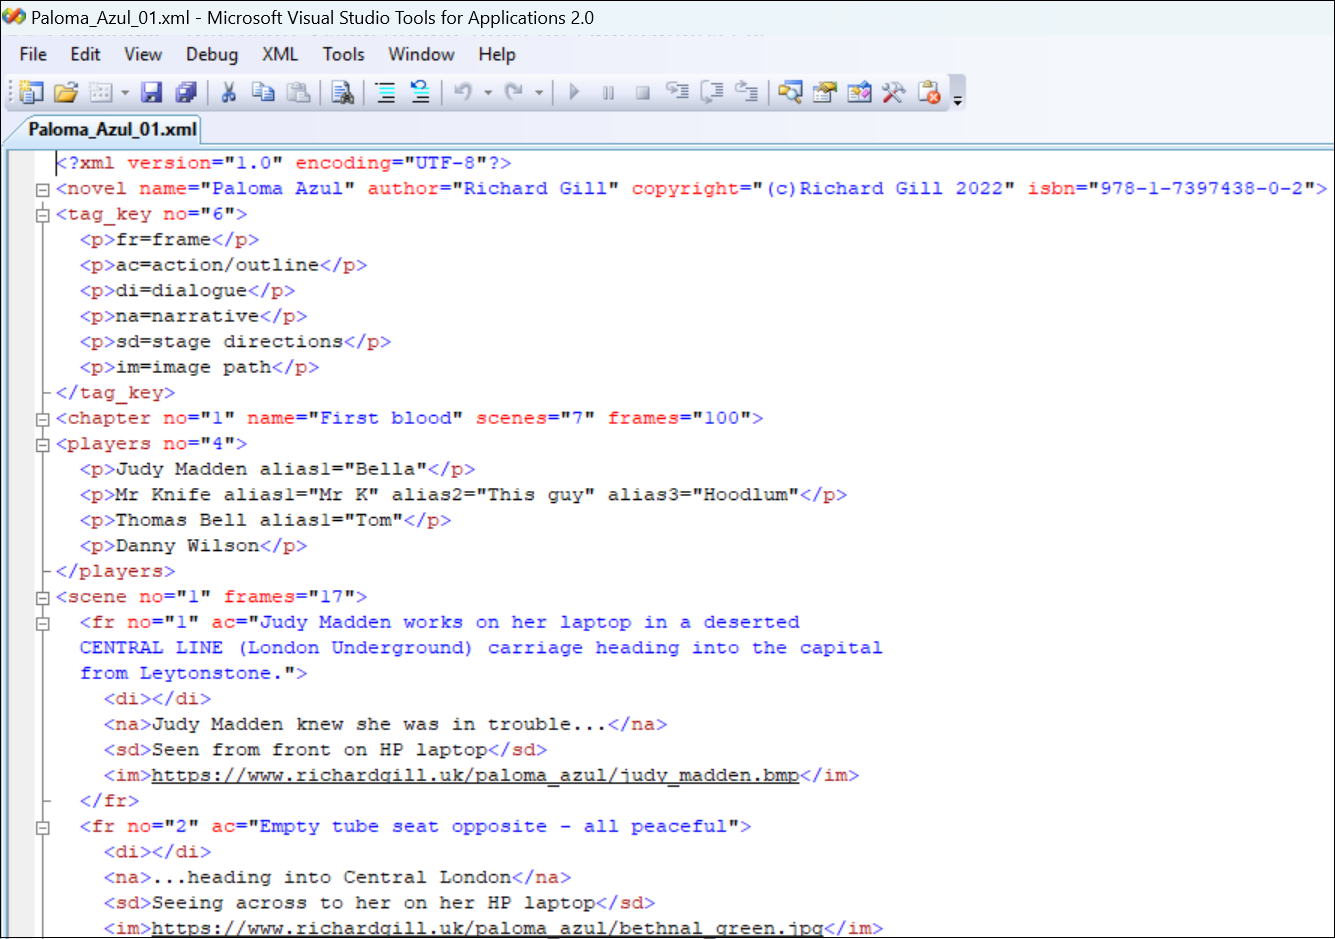This screenshot has width=1335, height=939.
Task: Click the Stop Debugging square icon
Action: click(x=643, y=93)
